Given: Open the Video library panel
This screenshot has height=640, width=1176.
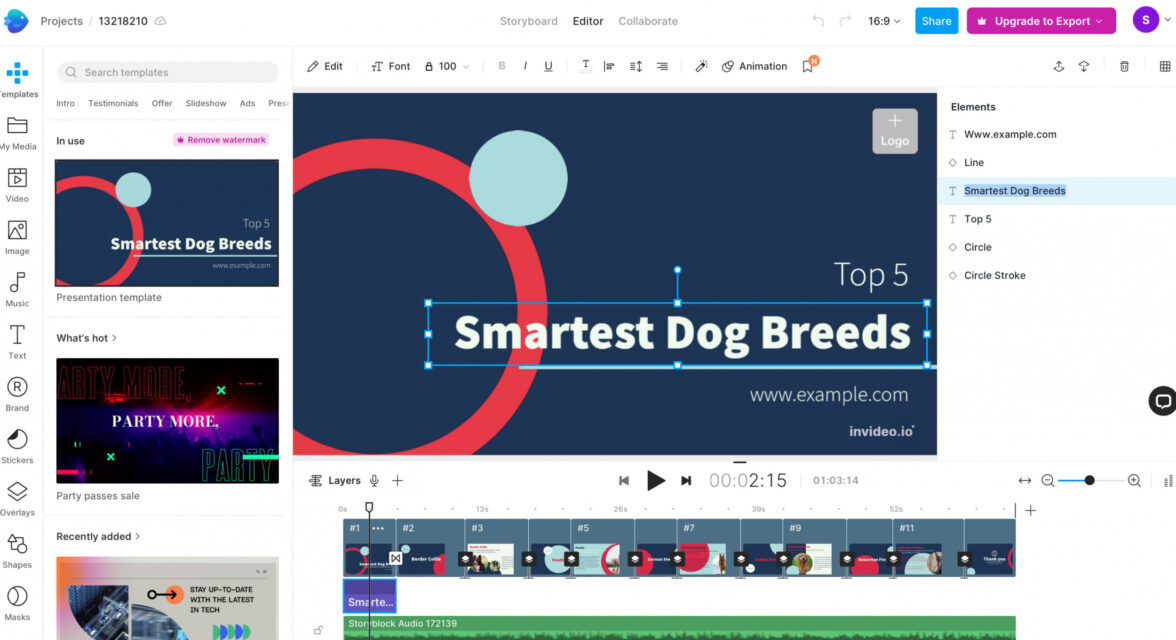Looking at the screenshot, I should (17, 185).
